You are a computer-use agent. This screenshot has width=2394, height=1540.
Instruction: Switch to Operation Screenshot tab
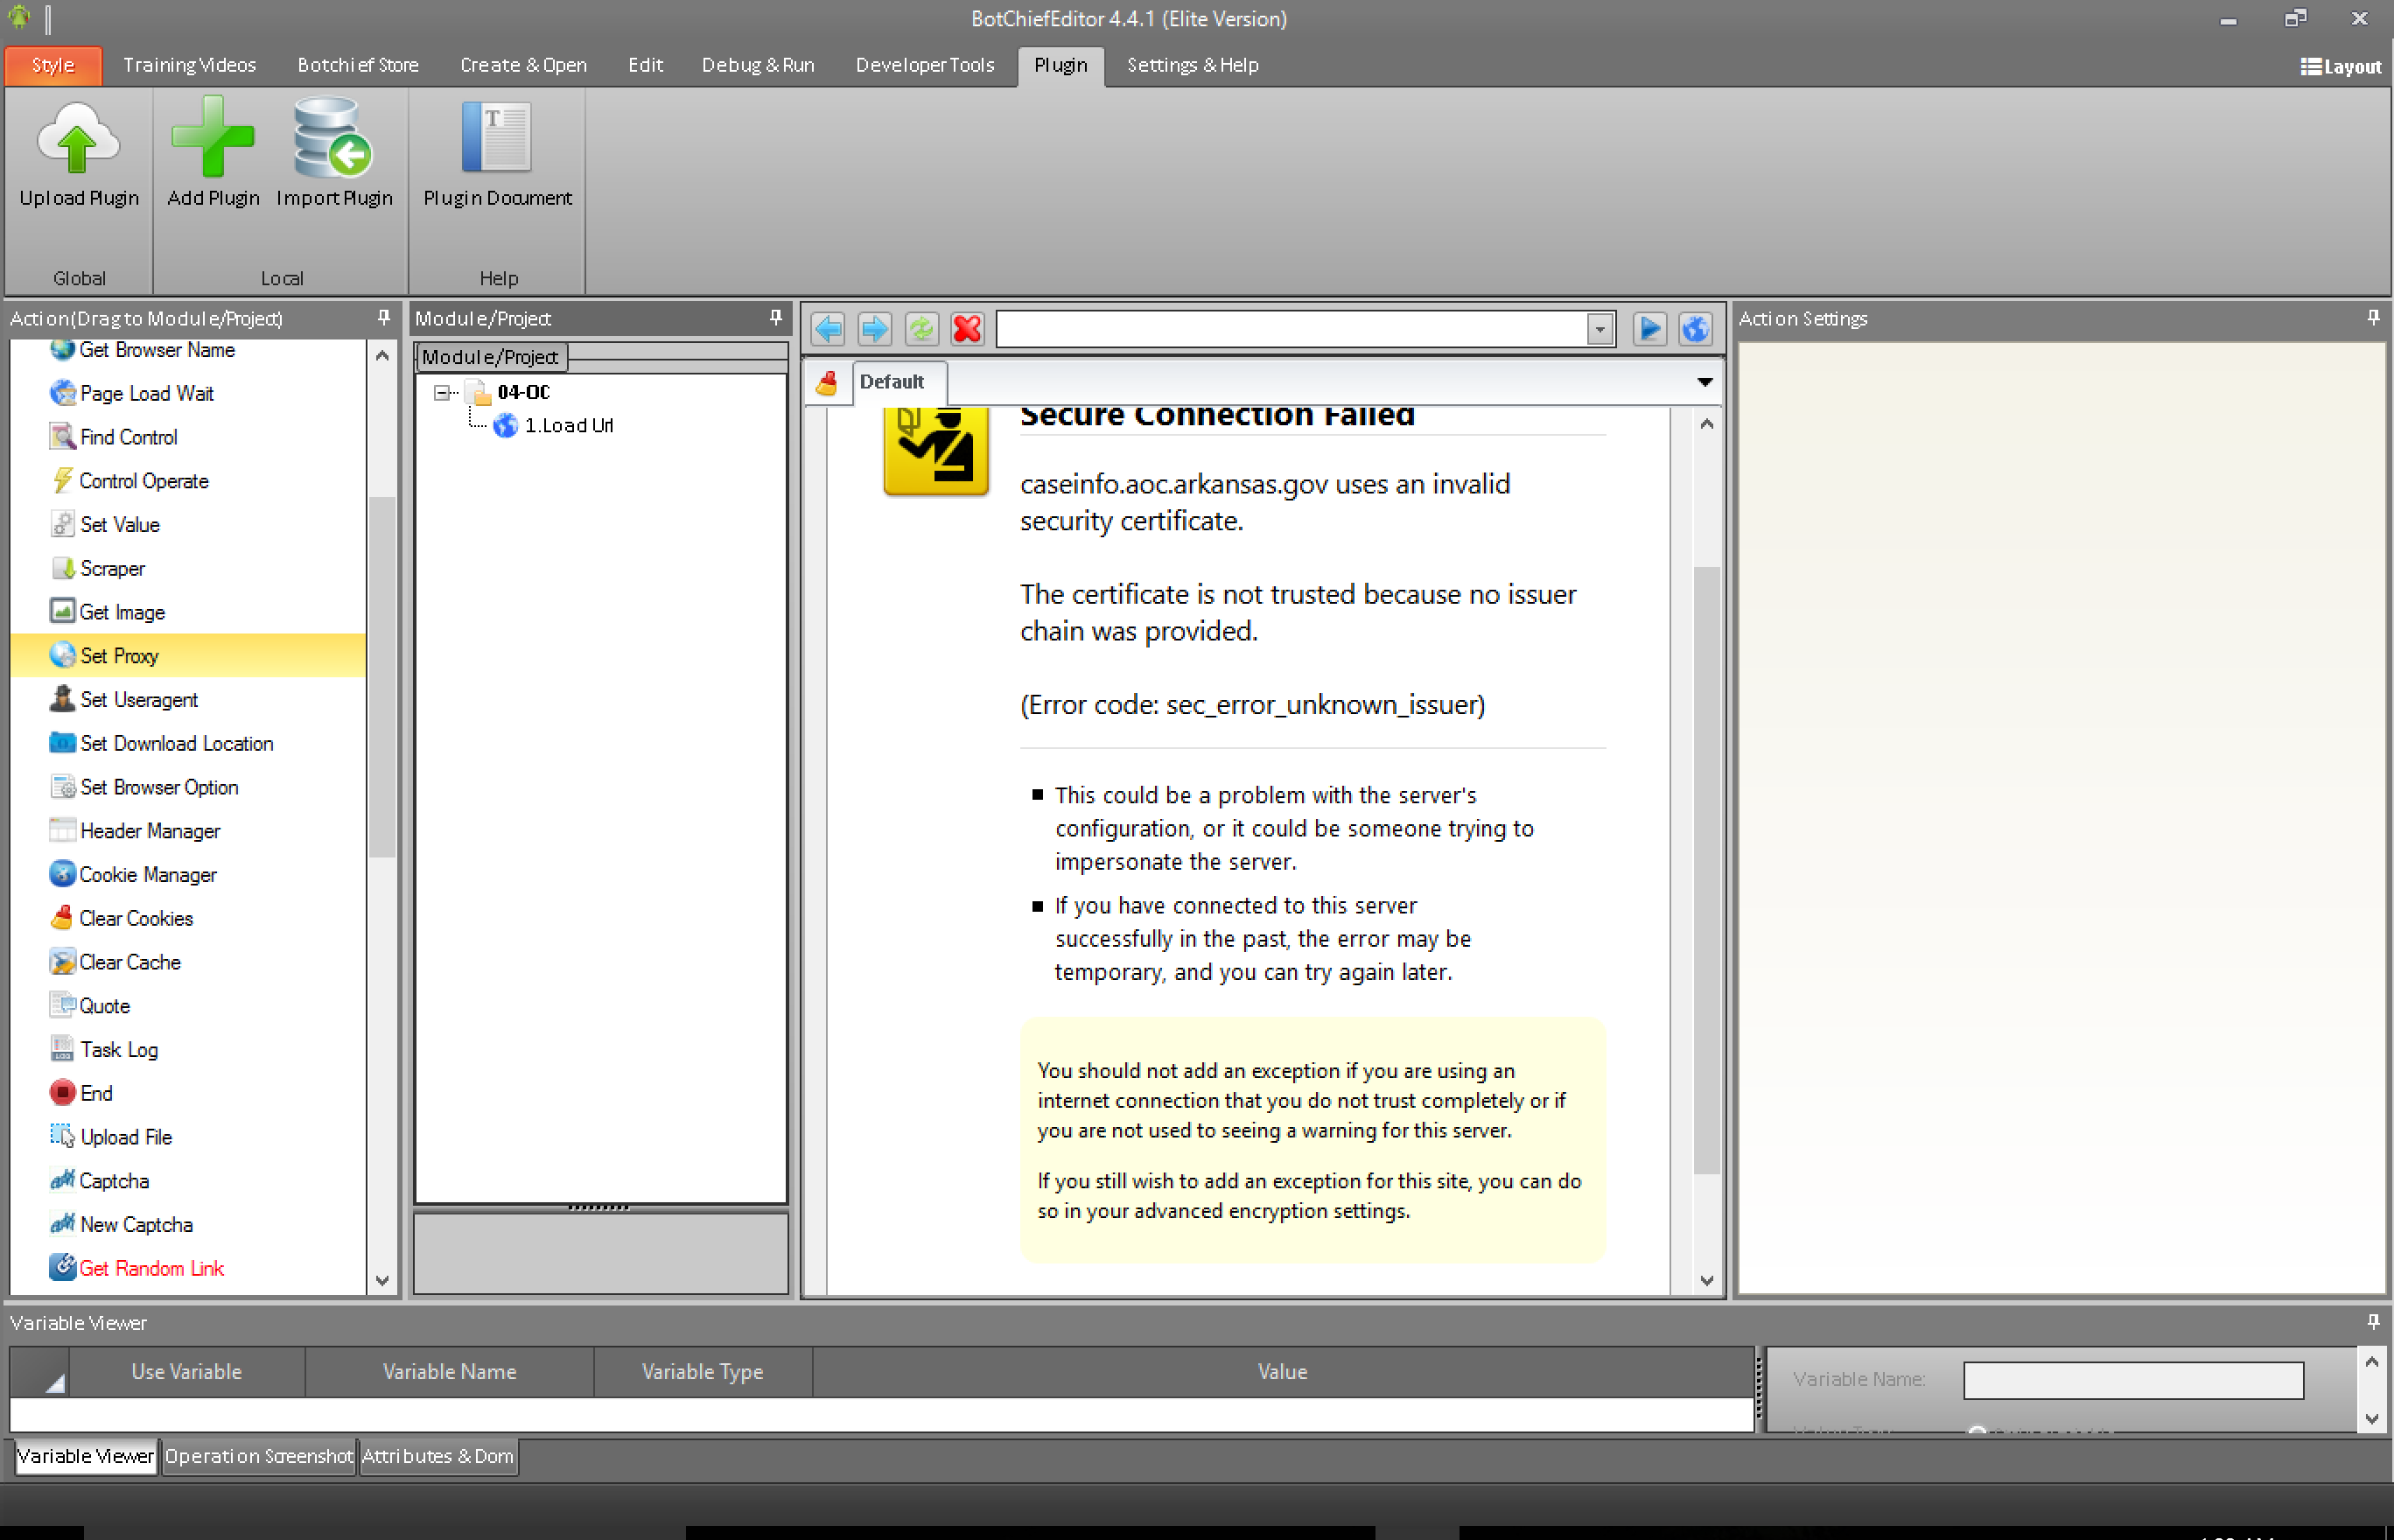(x=258, y=1456)
